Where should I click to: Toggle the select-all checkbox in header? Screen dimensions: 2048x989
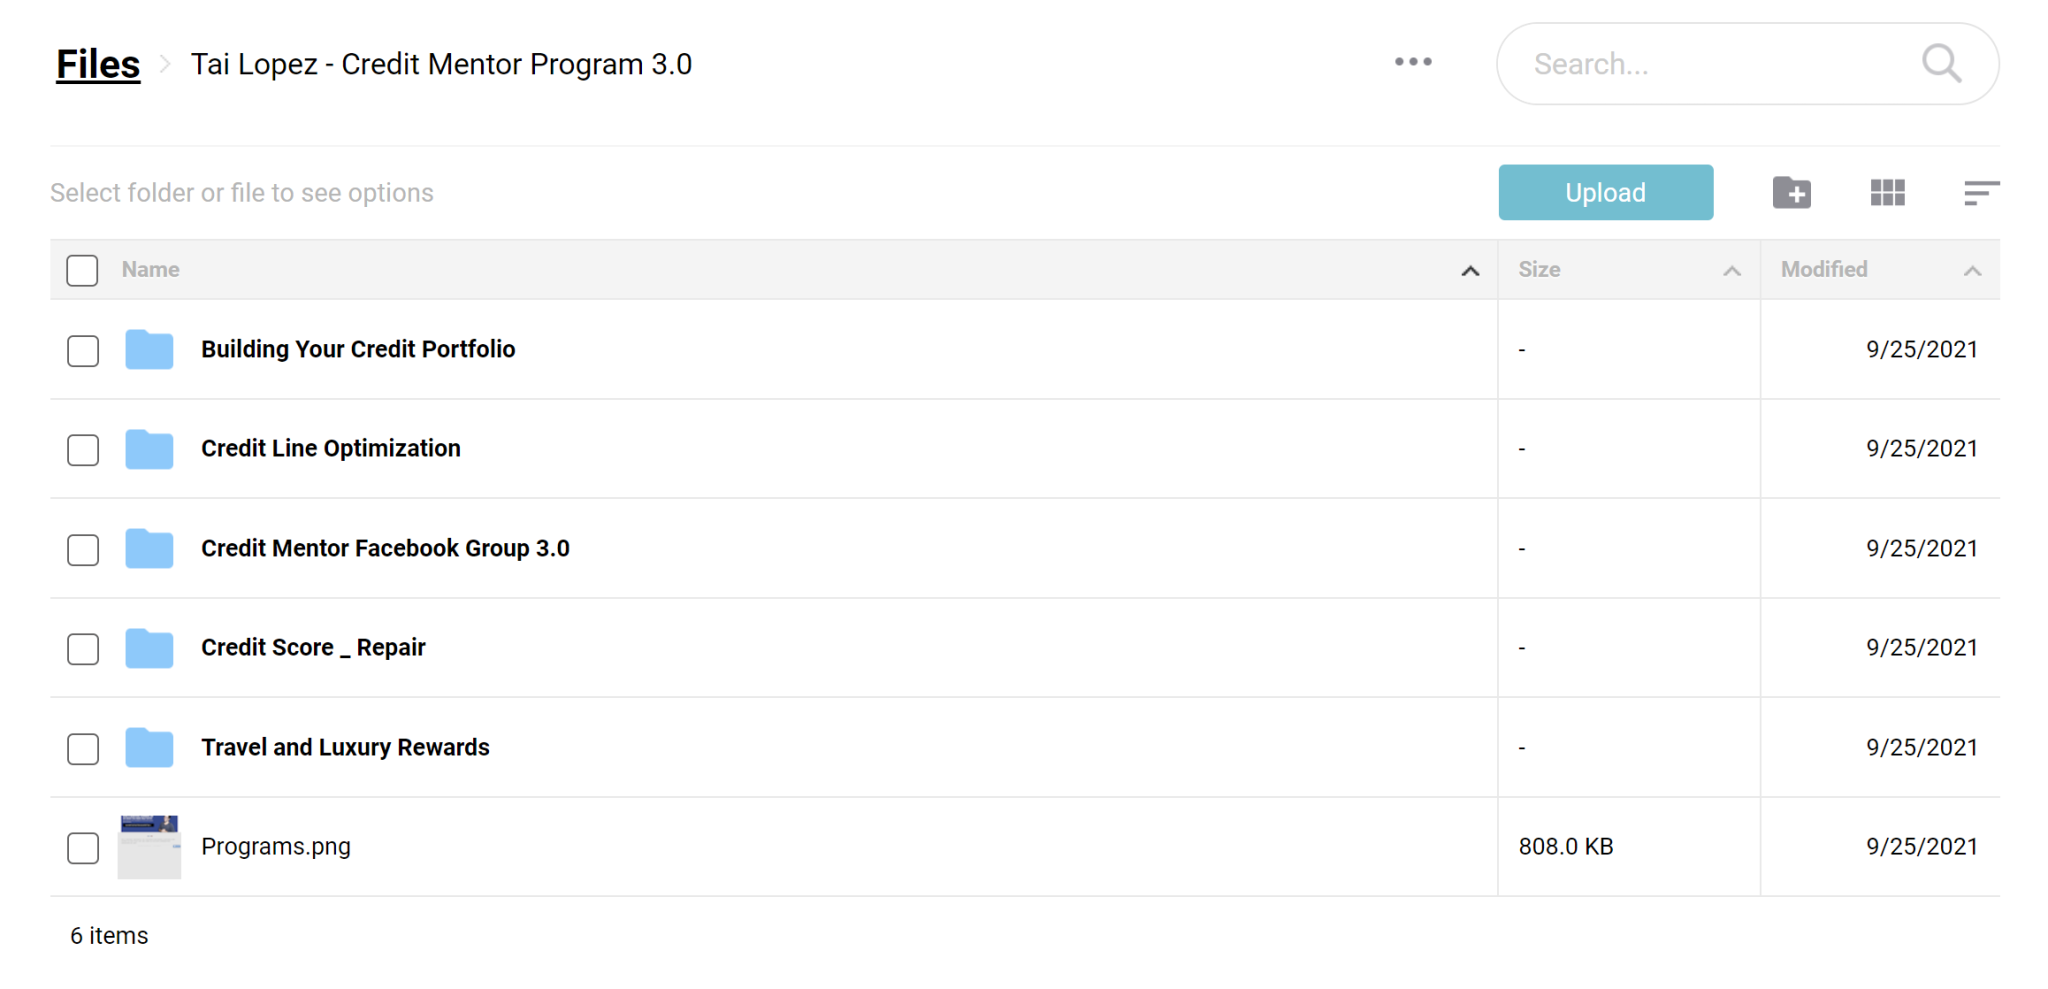(82, 270)
